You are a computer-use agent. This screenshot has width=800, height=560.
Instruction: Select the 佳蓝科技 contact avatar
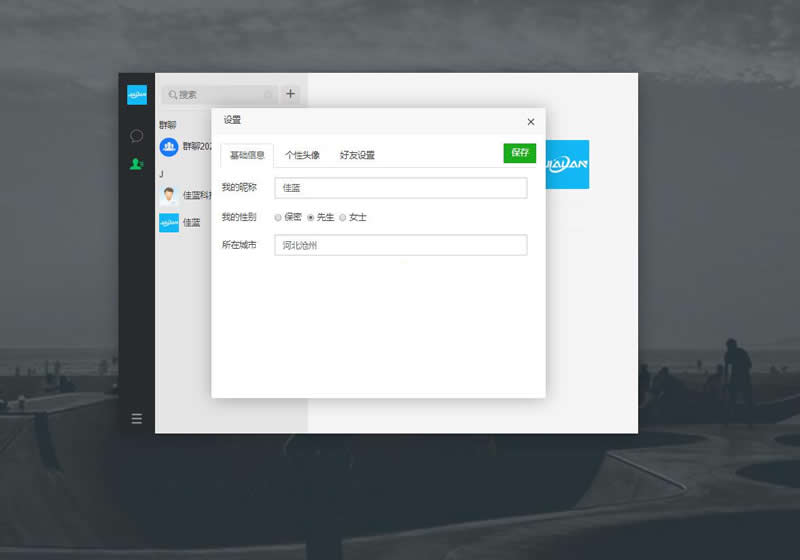pos(169,195)
